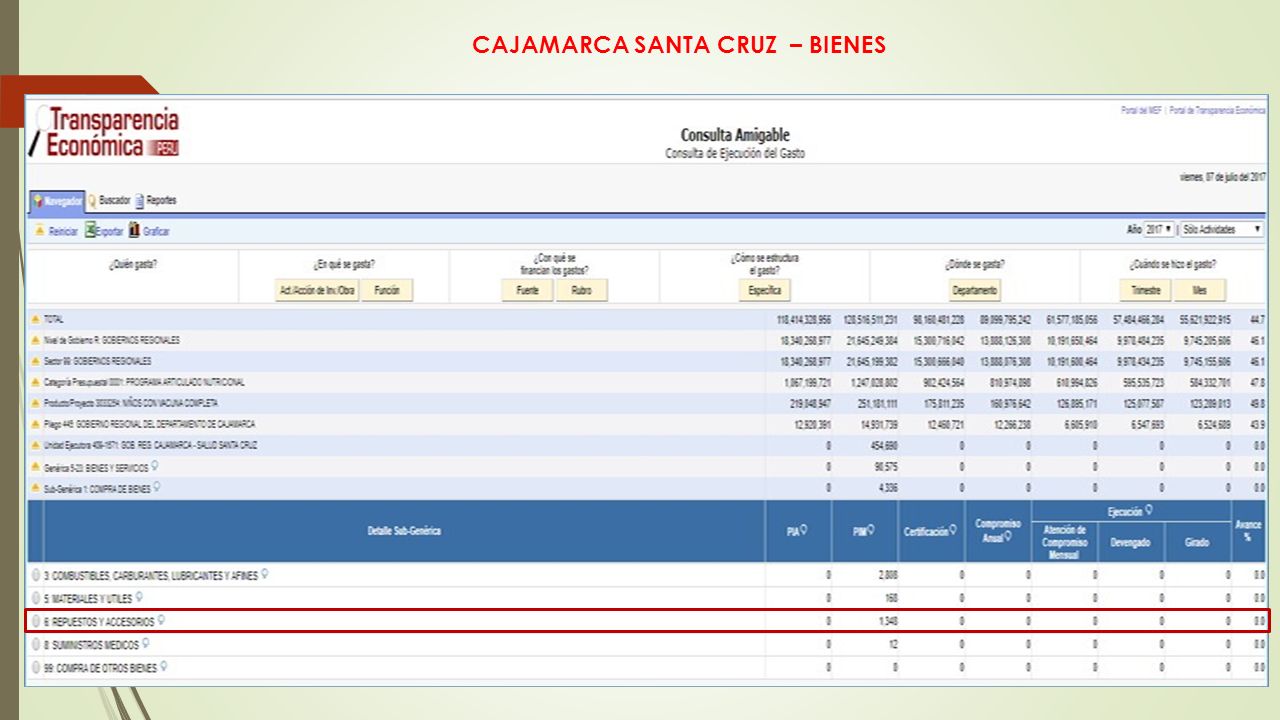This screenshot has height=720, width=1280.
Task: Click the Fuente button
Action: tap(528, 290)
